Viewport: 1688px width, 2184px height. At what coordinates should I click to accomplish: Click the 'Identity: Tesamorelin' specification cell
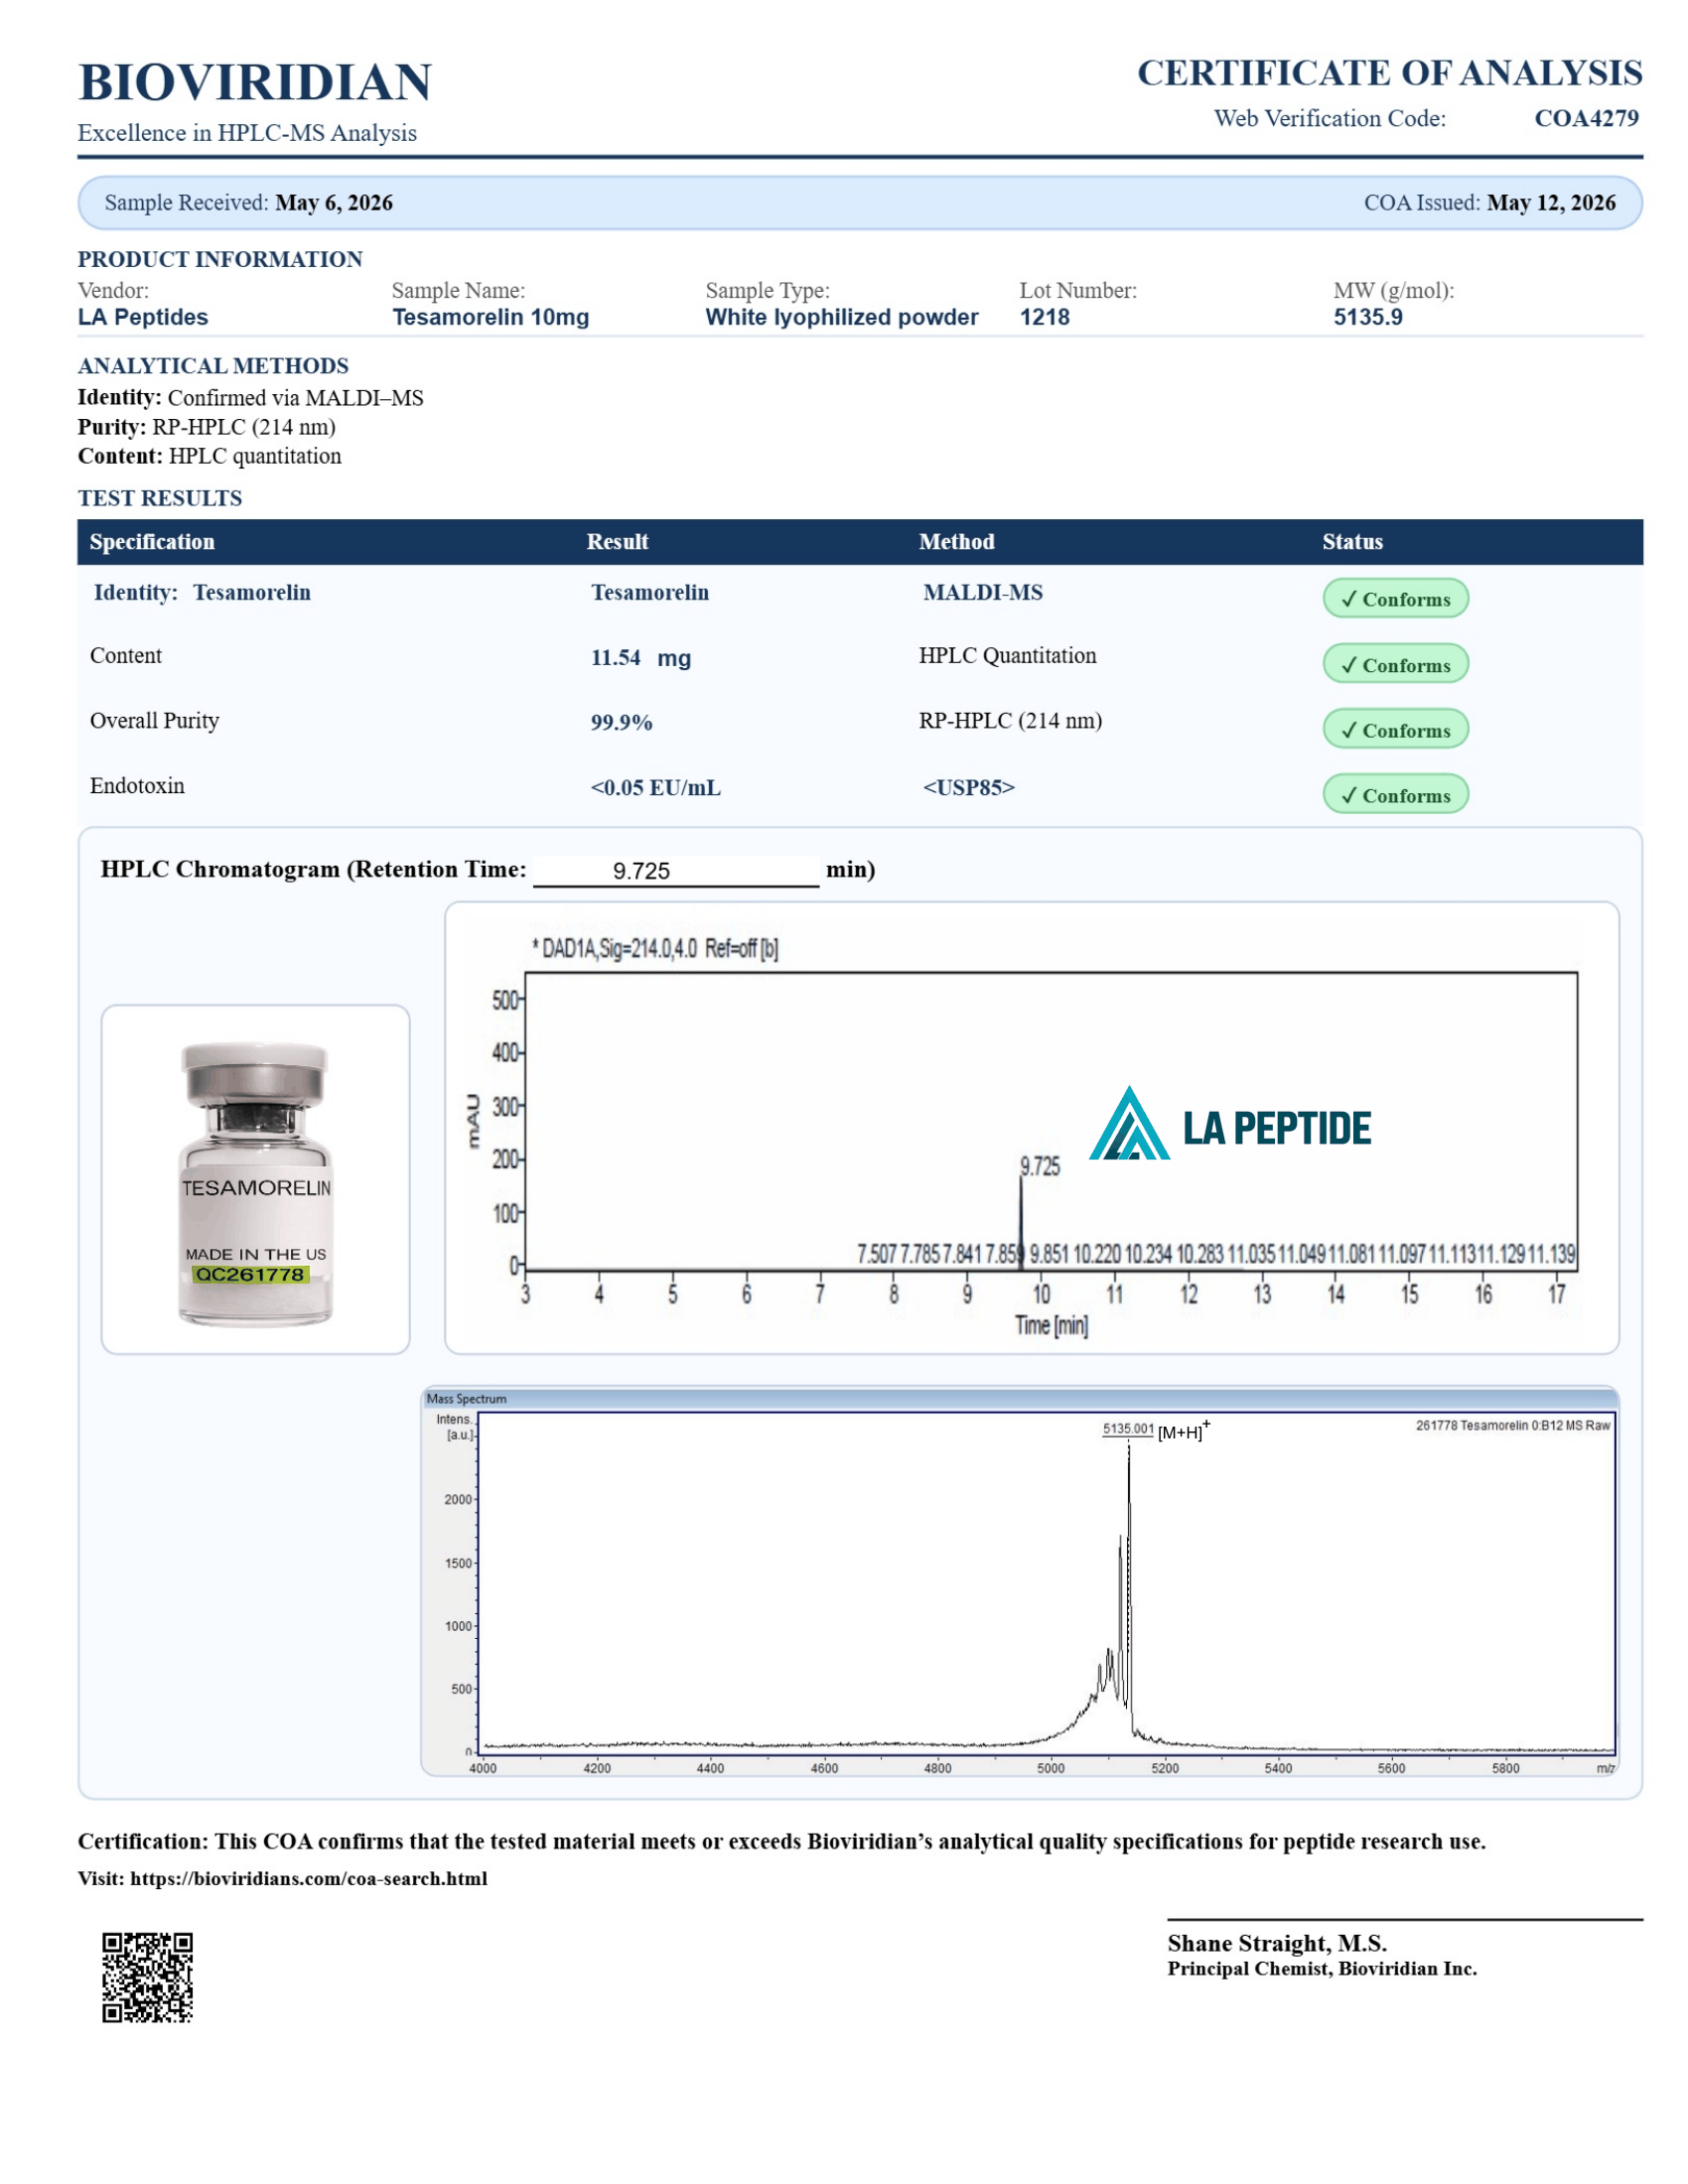click(x=202, y=592)
